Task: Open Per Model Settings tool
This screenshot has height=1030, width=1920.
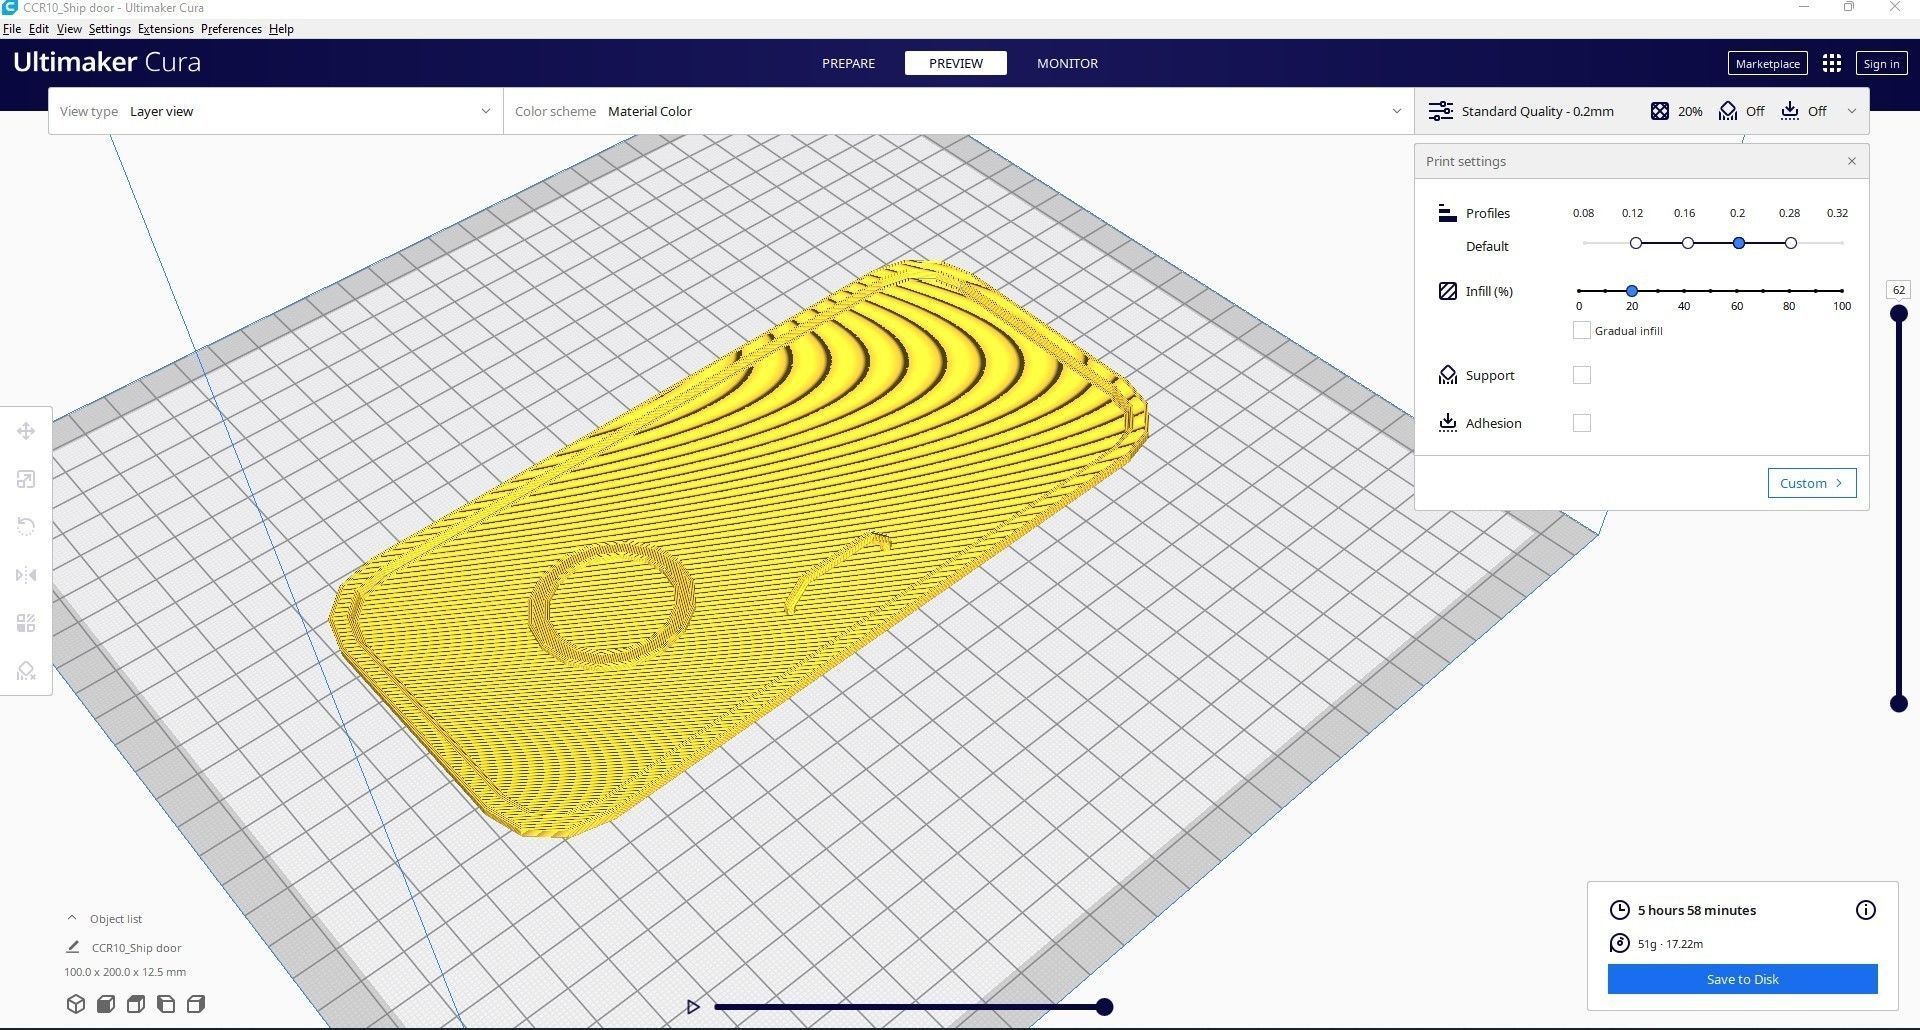Action: pyautogui.click(x=26, y=623)
